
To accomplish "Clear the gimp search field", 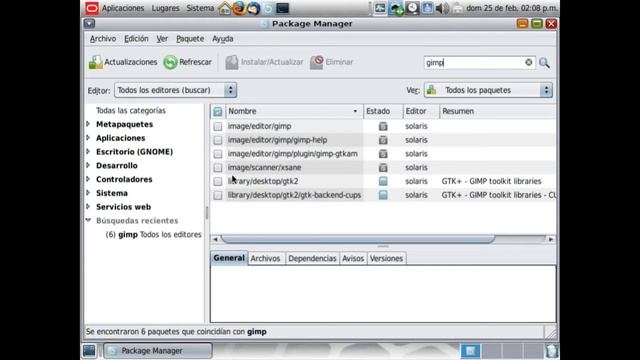I will (529, 62).
